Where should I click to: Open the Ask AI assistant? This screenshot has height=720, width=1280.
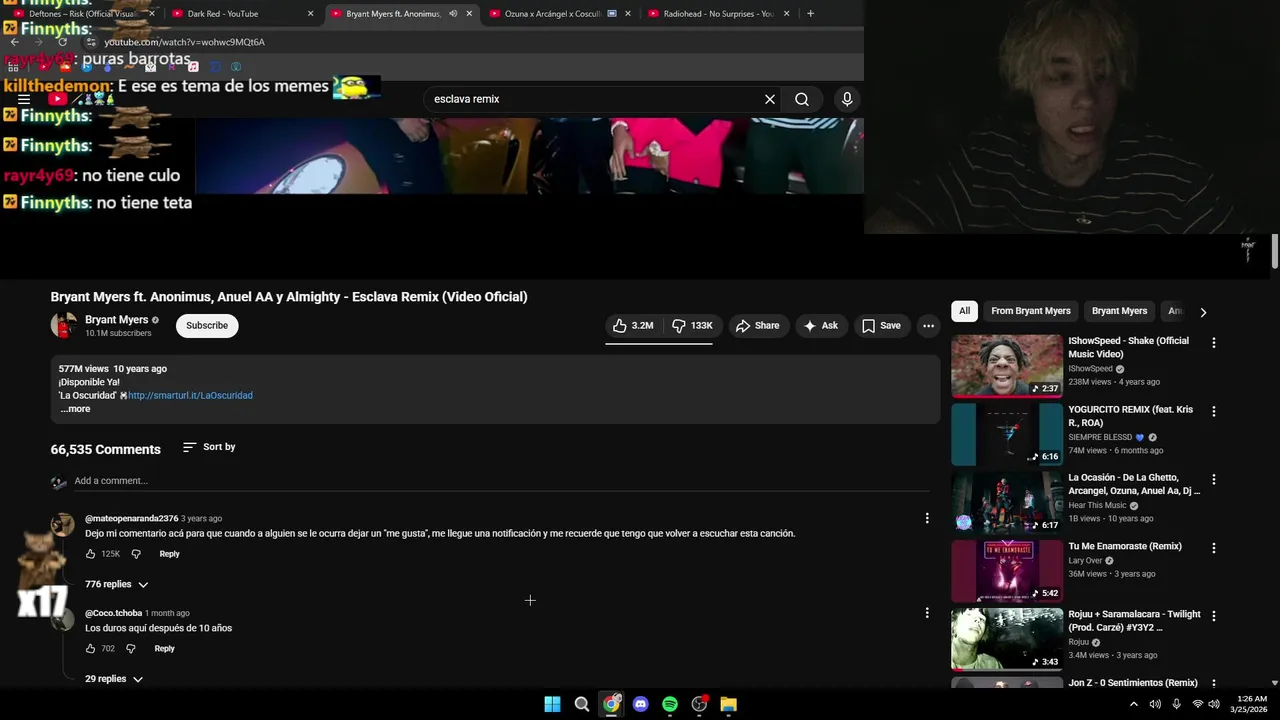point(821,325)
